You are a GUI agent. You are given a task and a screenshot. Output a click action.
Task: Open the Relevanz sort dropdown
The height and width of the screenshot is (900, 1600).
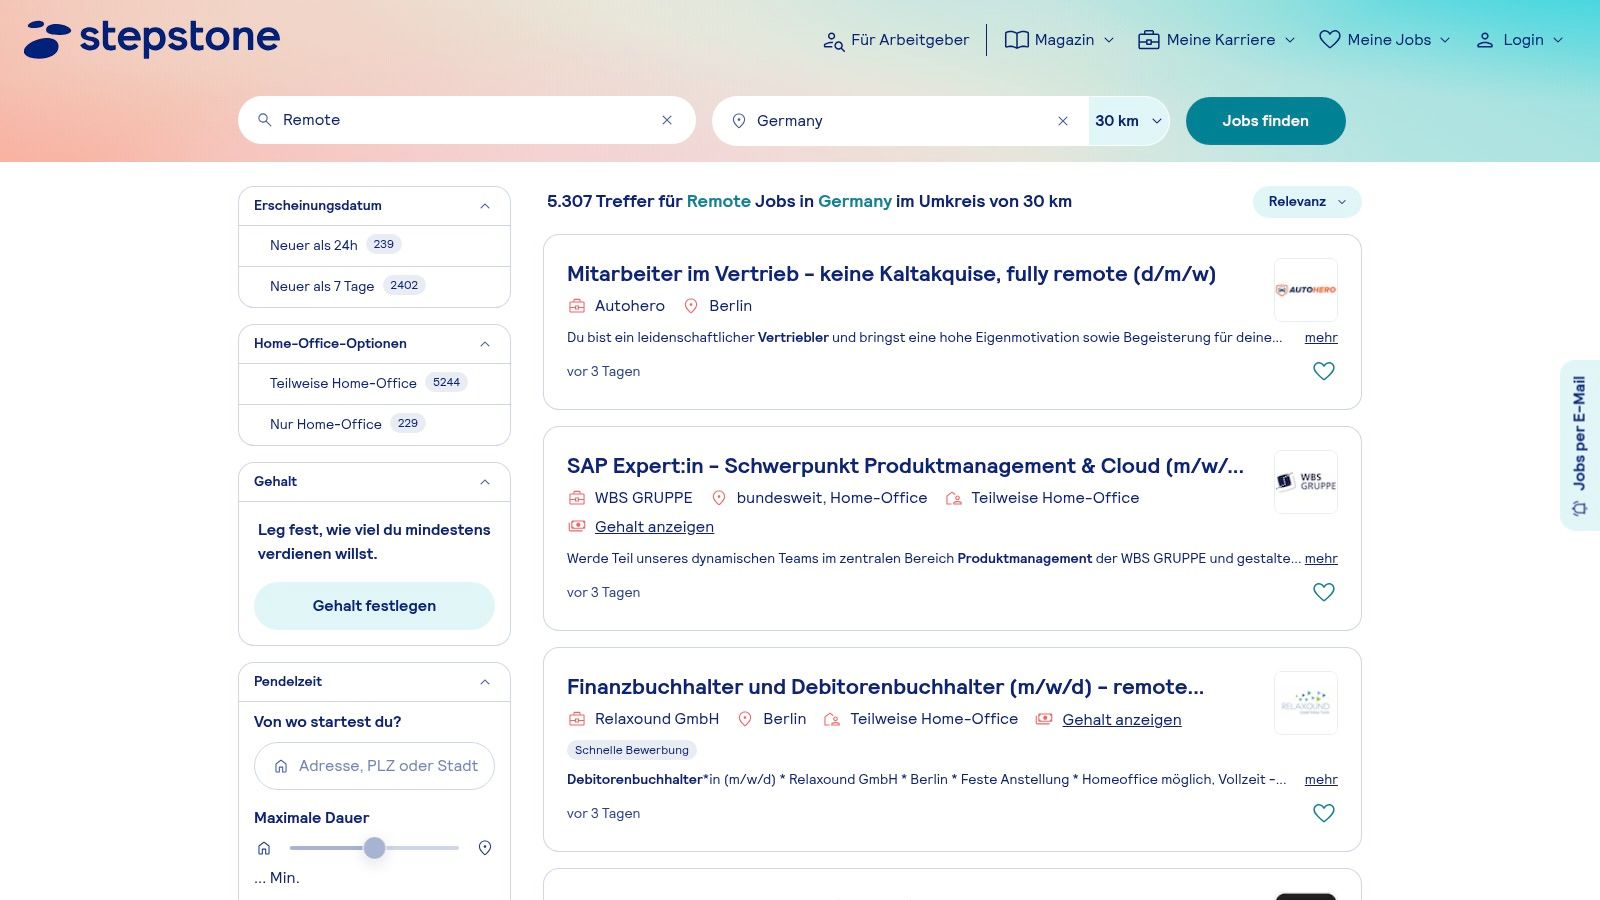point(1306,202)
